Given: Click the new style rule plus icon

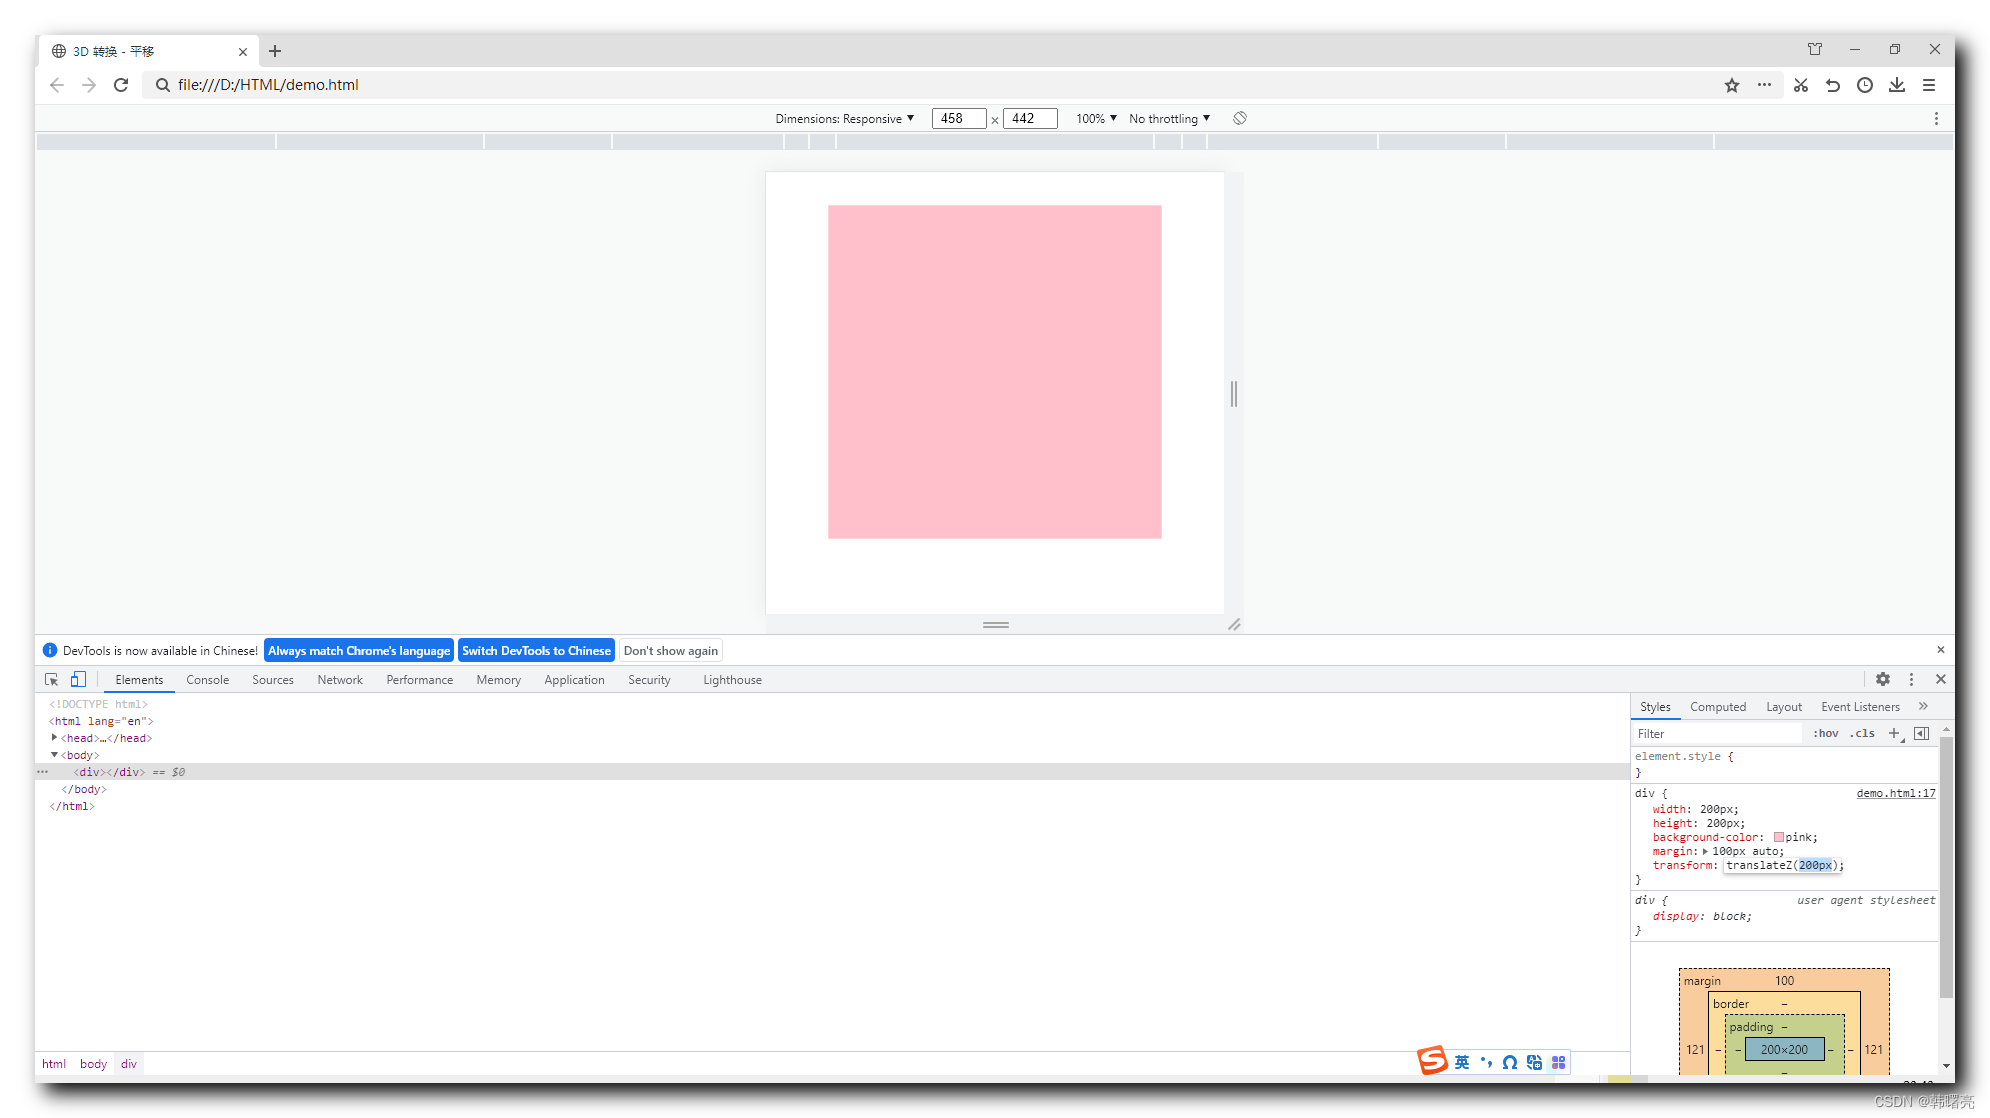Looking at the screenshot, I should pos(1894,734).
